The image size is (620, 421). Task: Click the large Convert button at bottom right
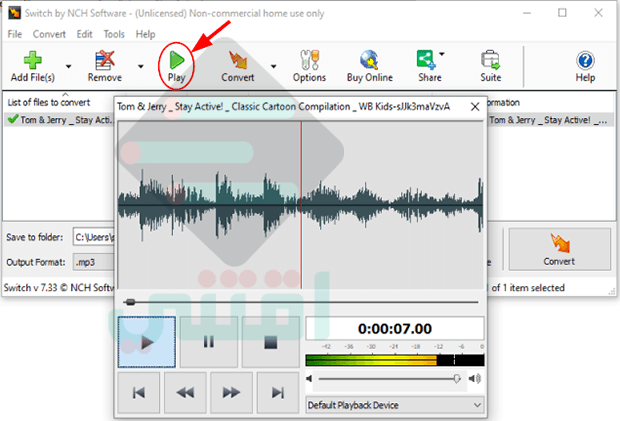560,249
